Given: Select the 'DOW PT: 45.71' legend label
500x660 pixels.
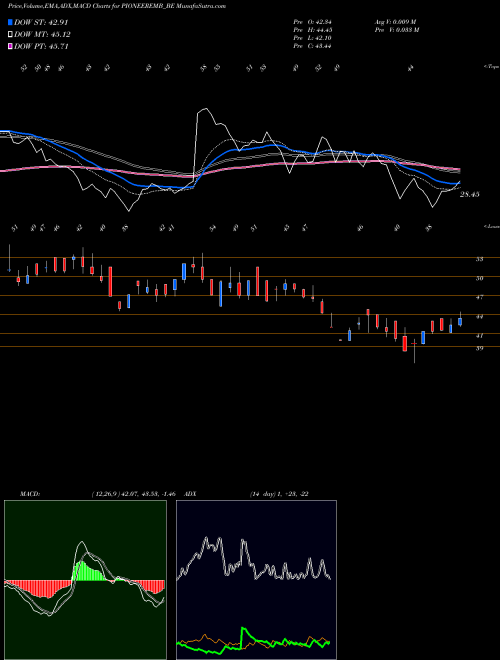Looking at the screenshot, I should tap(41, 46).
